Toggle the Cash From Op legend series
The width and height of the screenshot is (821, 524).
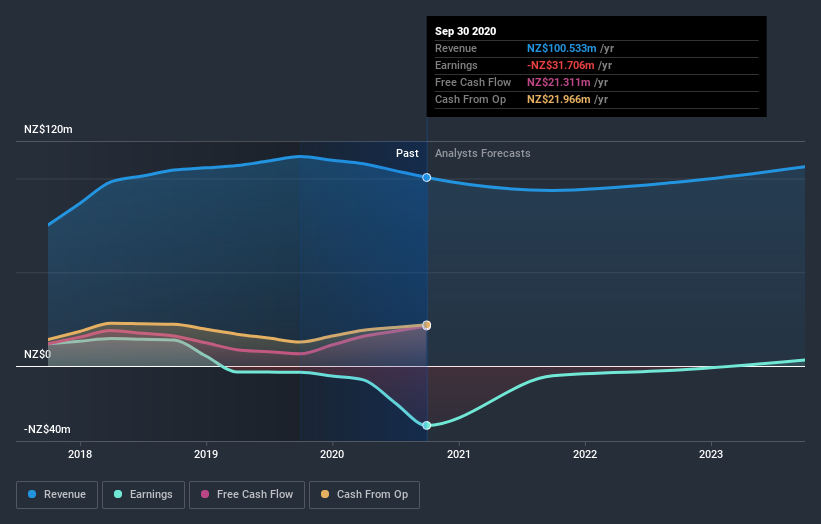(x=364, y=495)
